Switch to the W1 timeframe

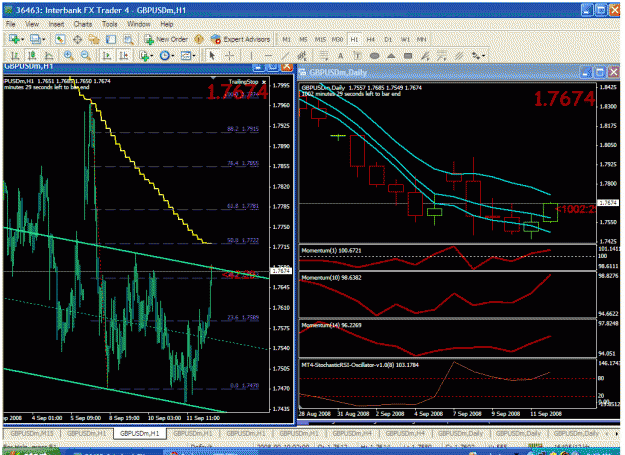[x=405, y=39]
